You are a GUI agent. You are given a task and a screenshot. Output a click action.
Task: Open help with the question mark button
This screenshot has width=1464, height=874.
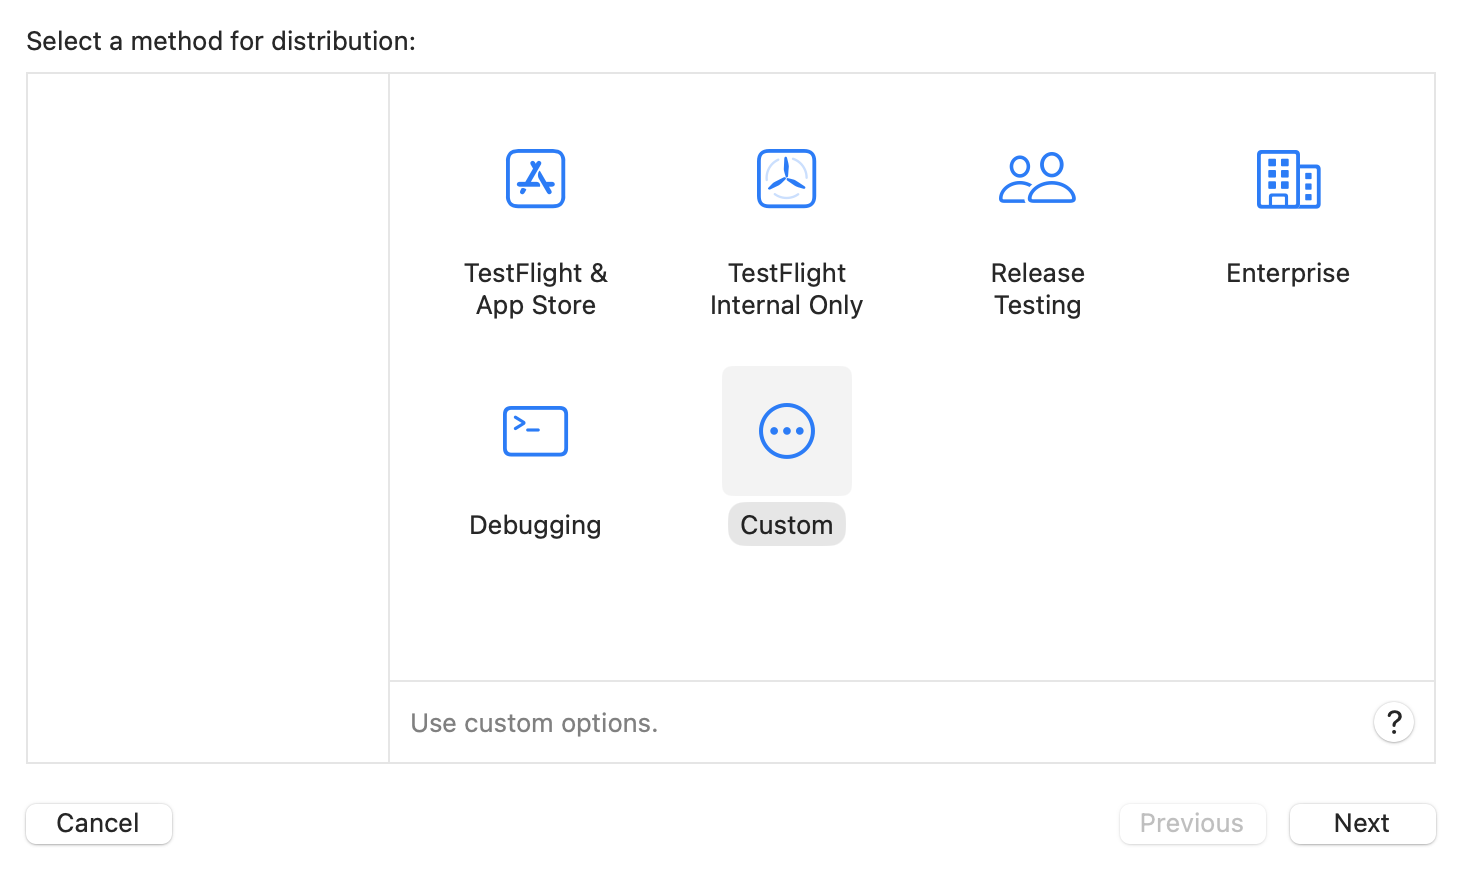(1393, 722)
